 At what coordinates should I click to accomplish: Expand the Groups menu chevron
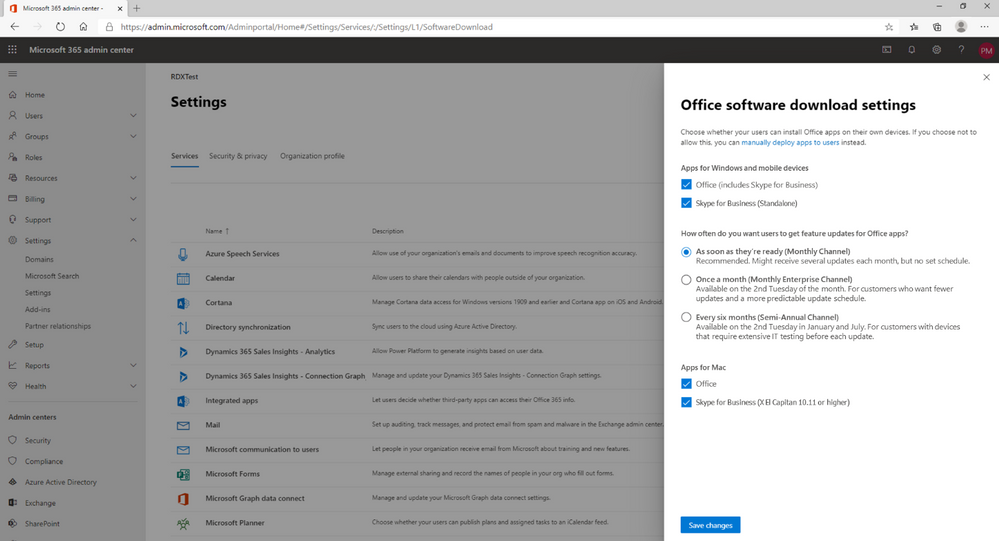(x=133, y=136)
